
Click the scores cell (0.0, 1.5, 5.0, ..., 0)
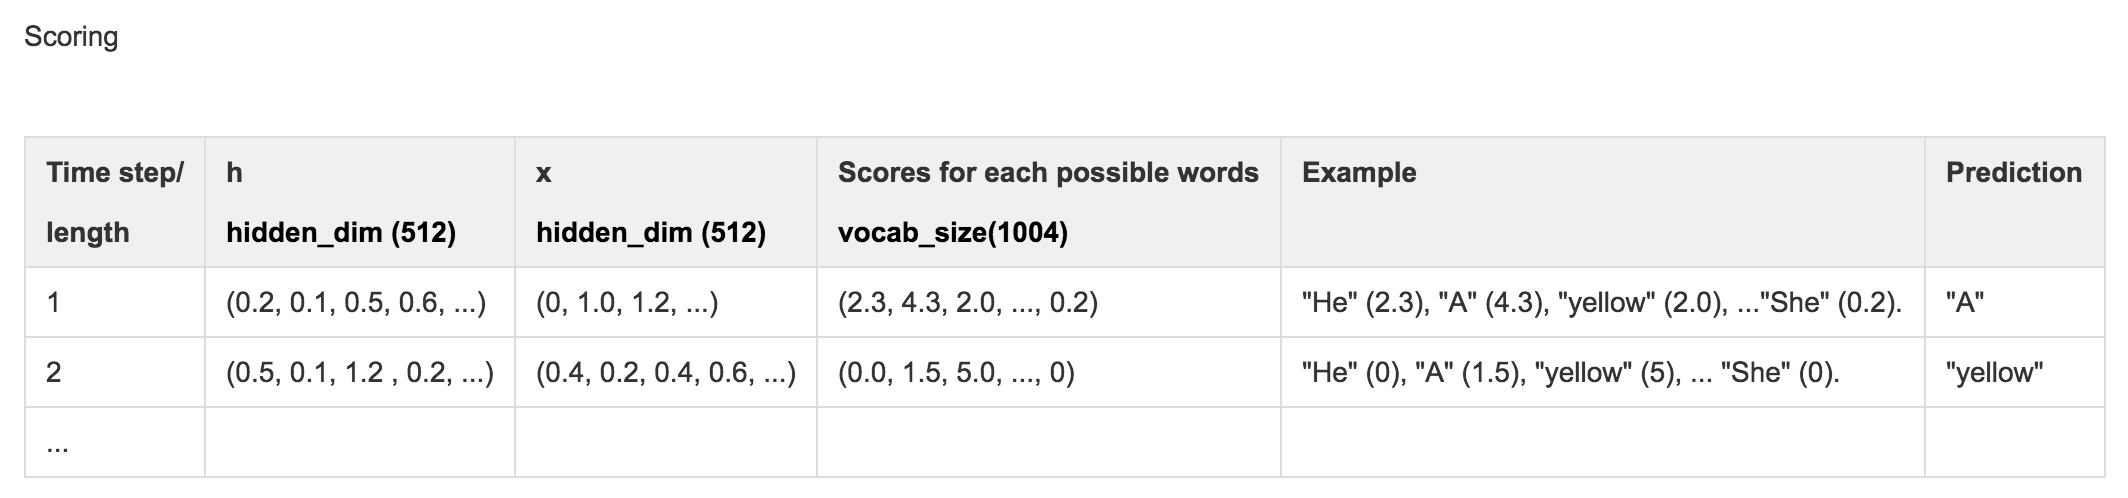tap(1049, 372)
